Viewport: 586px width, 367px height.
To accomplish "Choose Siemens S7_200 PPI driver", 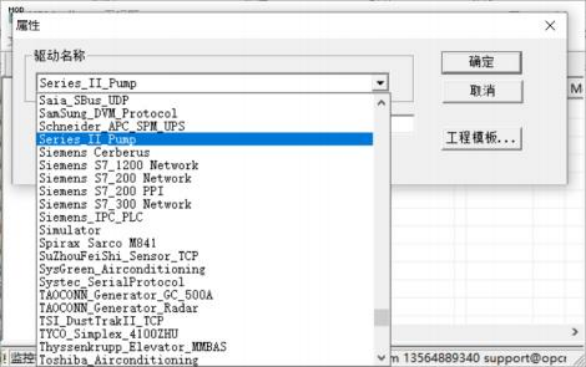I will tap(206, 191).
